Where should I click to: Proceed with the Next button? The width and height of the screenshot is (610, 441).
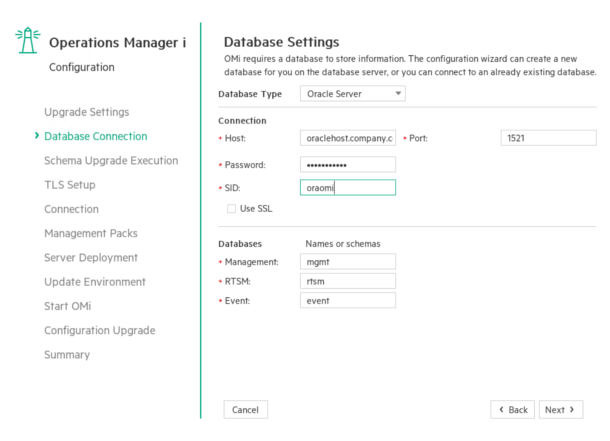click(x=561, y=410)
